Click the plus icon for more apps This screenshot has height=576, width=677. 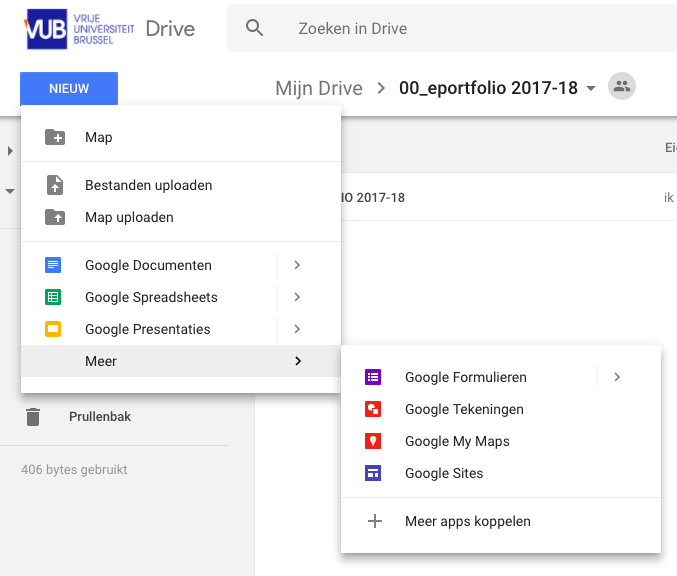375,521
